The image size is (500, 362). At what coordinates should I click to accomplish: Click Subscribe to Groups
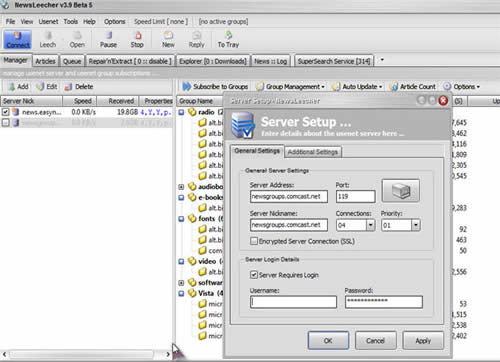click(x=215, y=87)
